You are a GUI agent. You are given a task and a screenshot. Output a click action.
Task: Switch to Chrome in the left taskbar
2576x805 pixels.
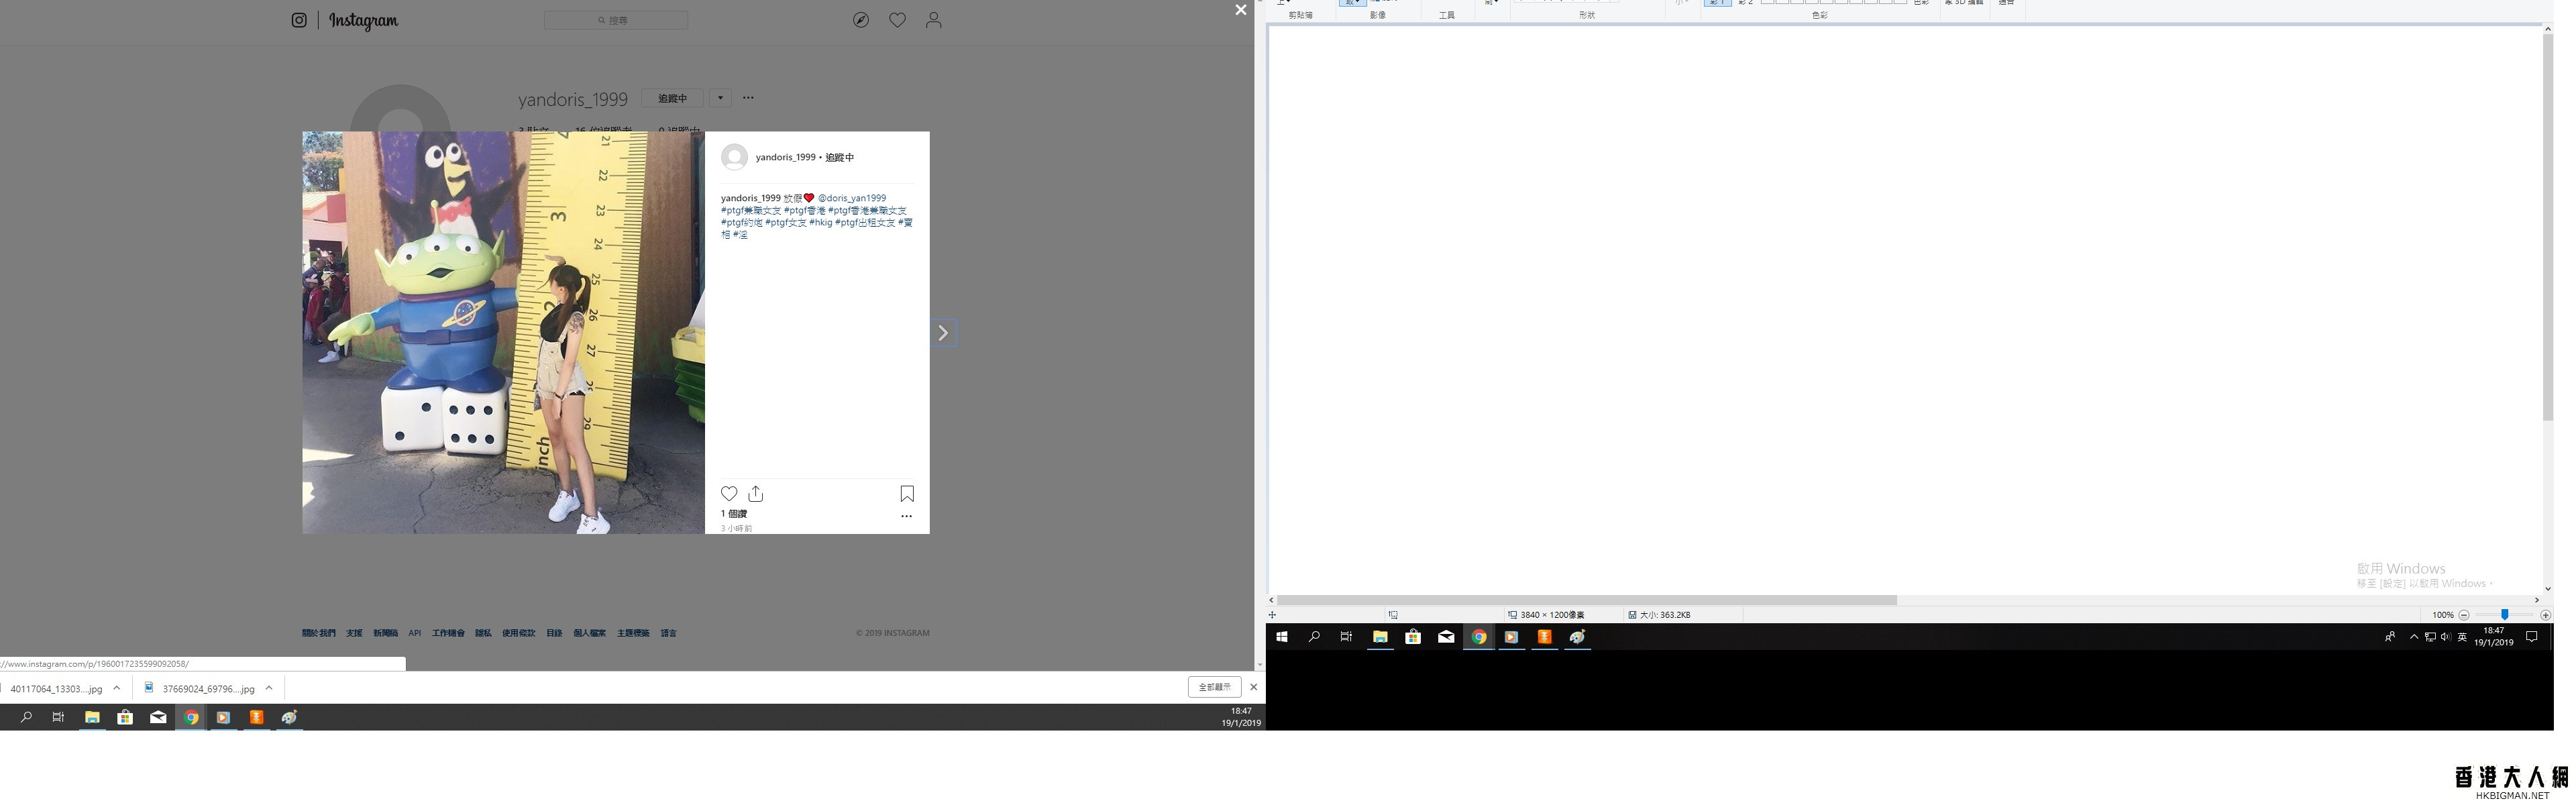point(191,717)
